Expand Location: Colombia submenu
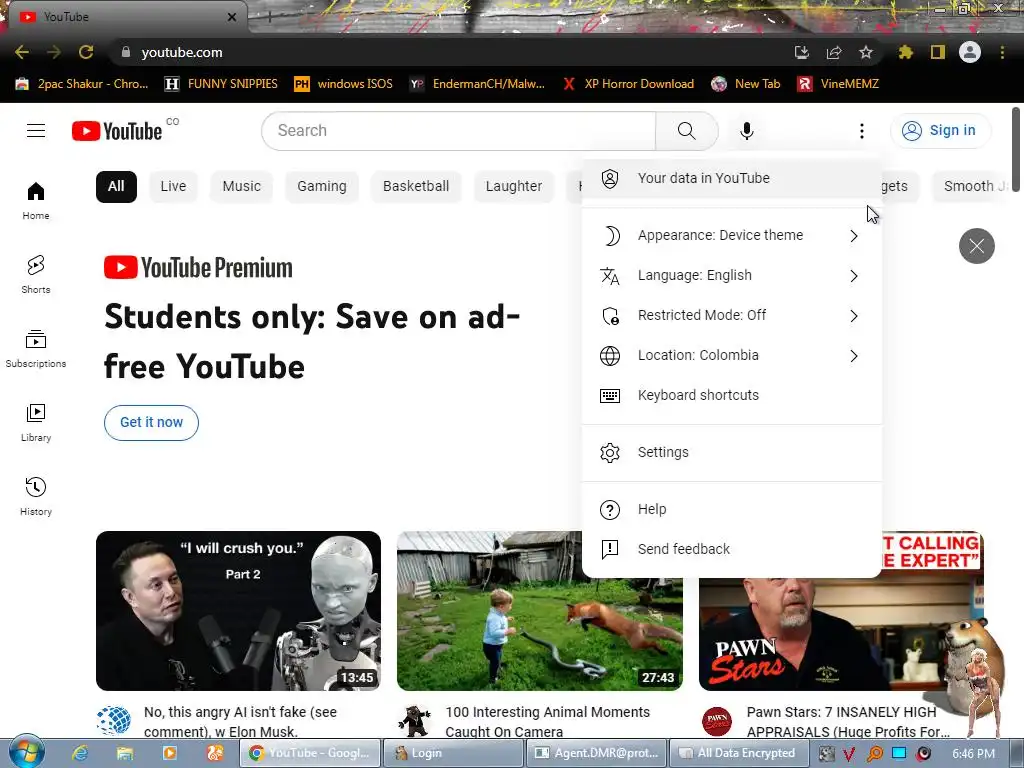The image size is (1024, 768). click(x=731, y=355)
